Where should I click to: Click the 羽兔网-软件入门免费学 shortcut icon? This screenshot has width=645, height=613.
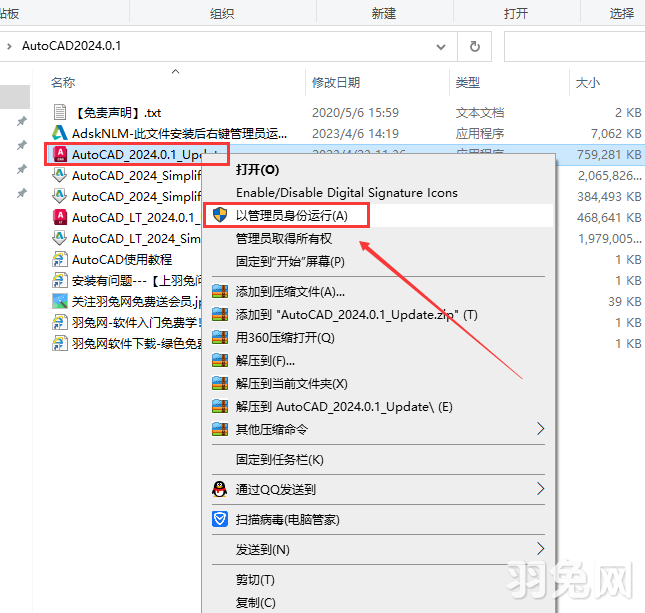(60, 322)
